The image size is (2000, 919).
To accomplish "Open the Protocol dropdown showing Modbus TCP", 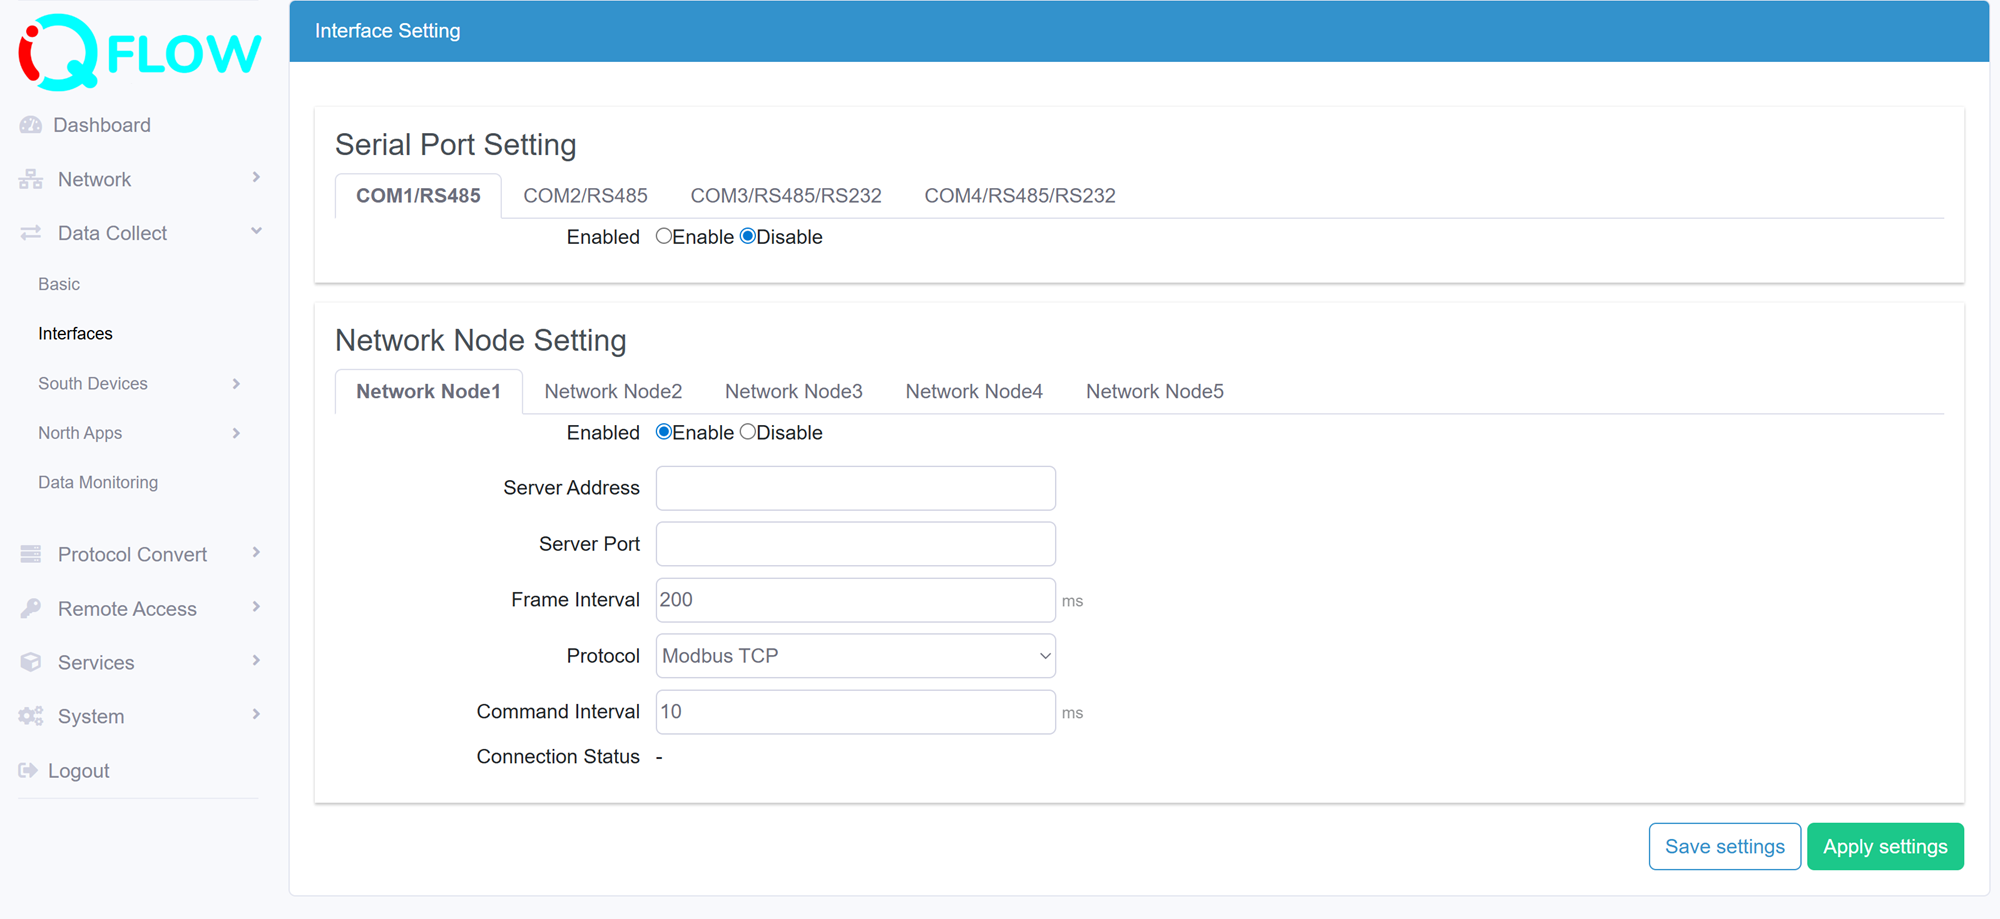I will [855, 655].
